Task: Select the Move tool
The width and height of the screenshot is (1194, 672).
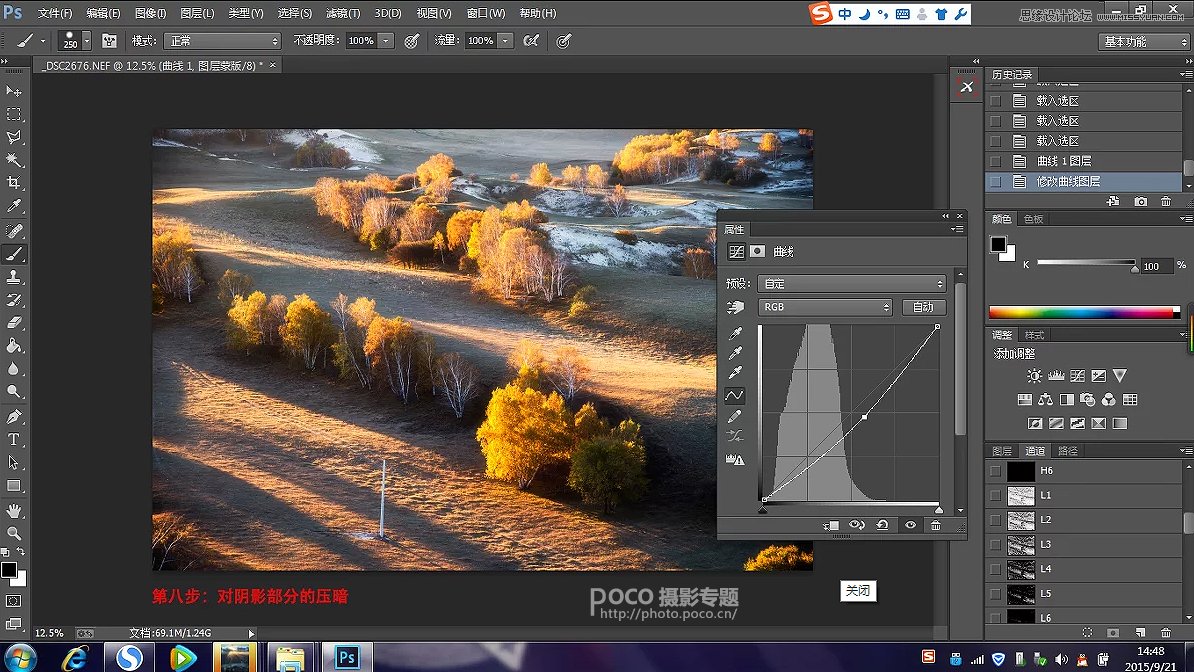Action: coord(14,91)
